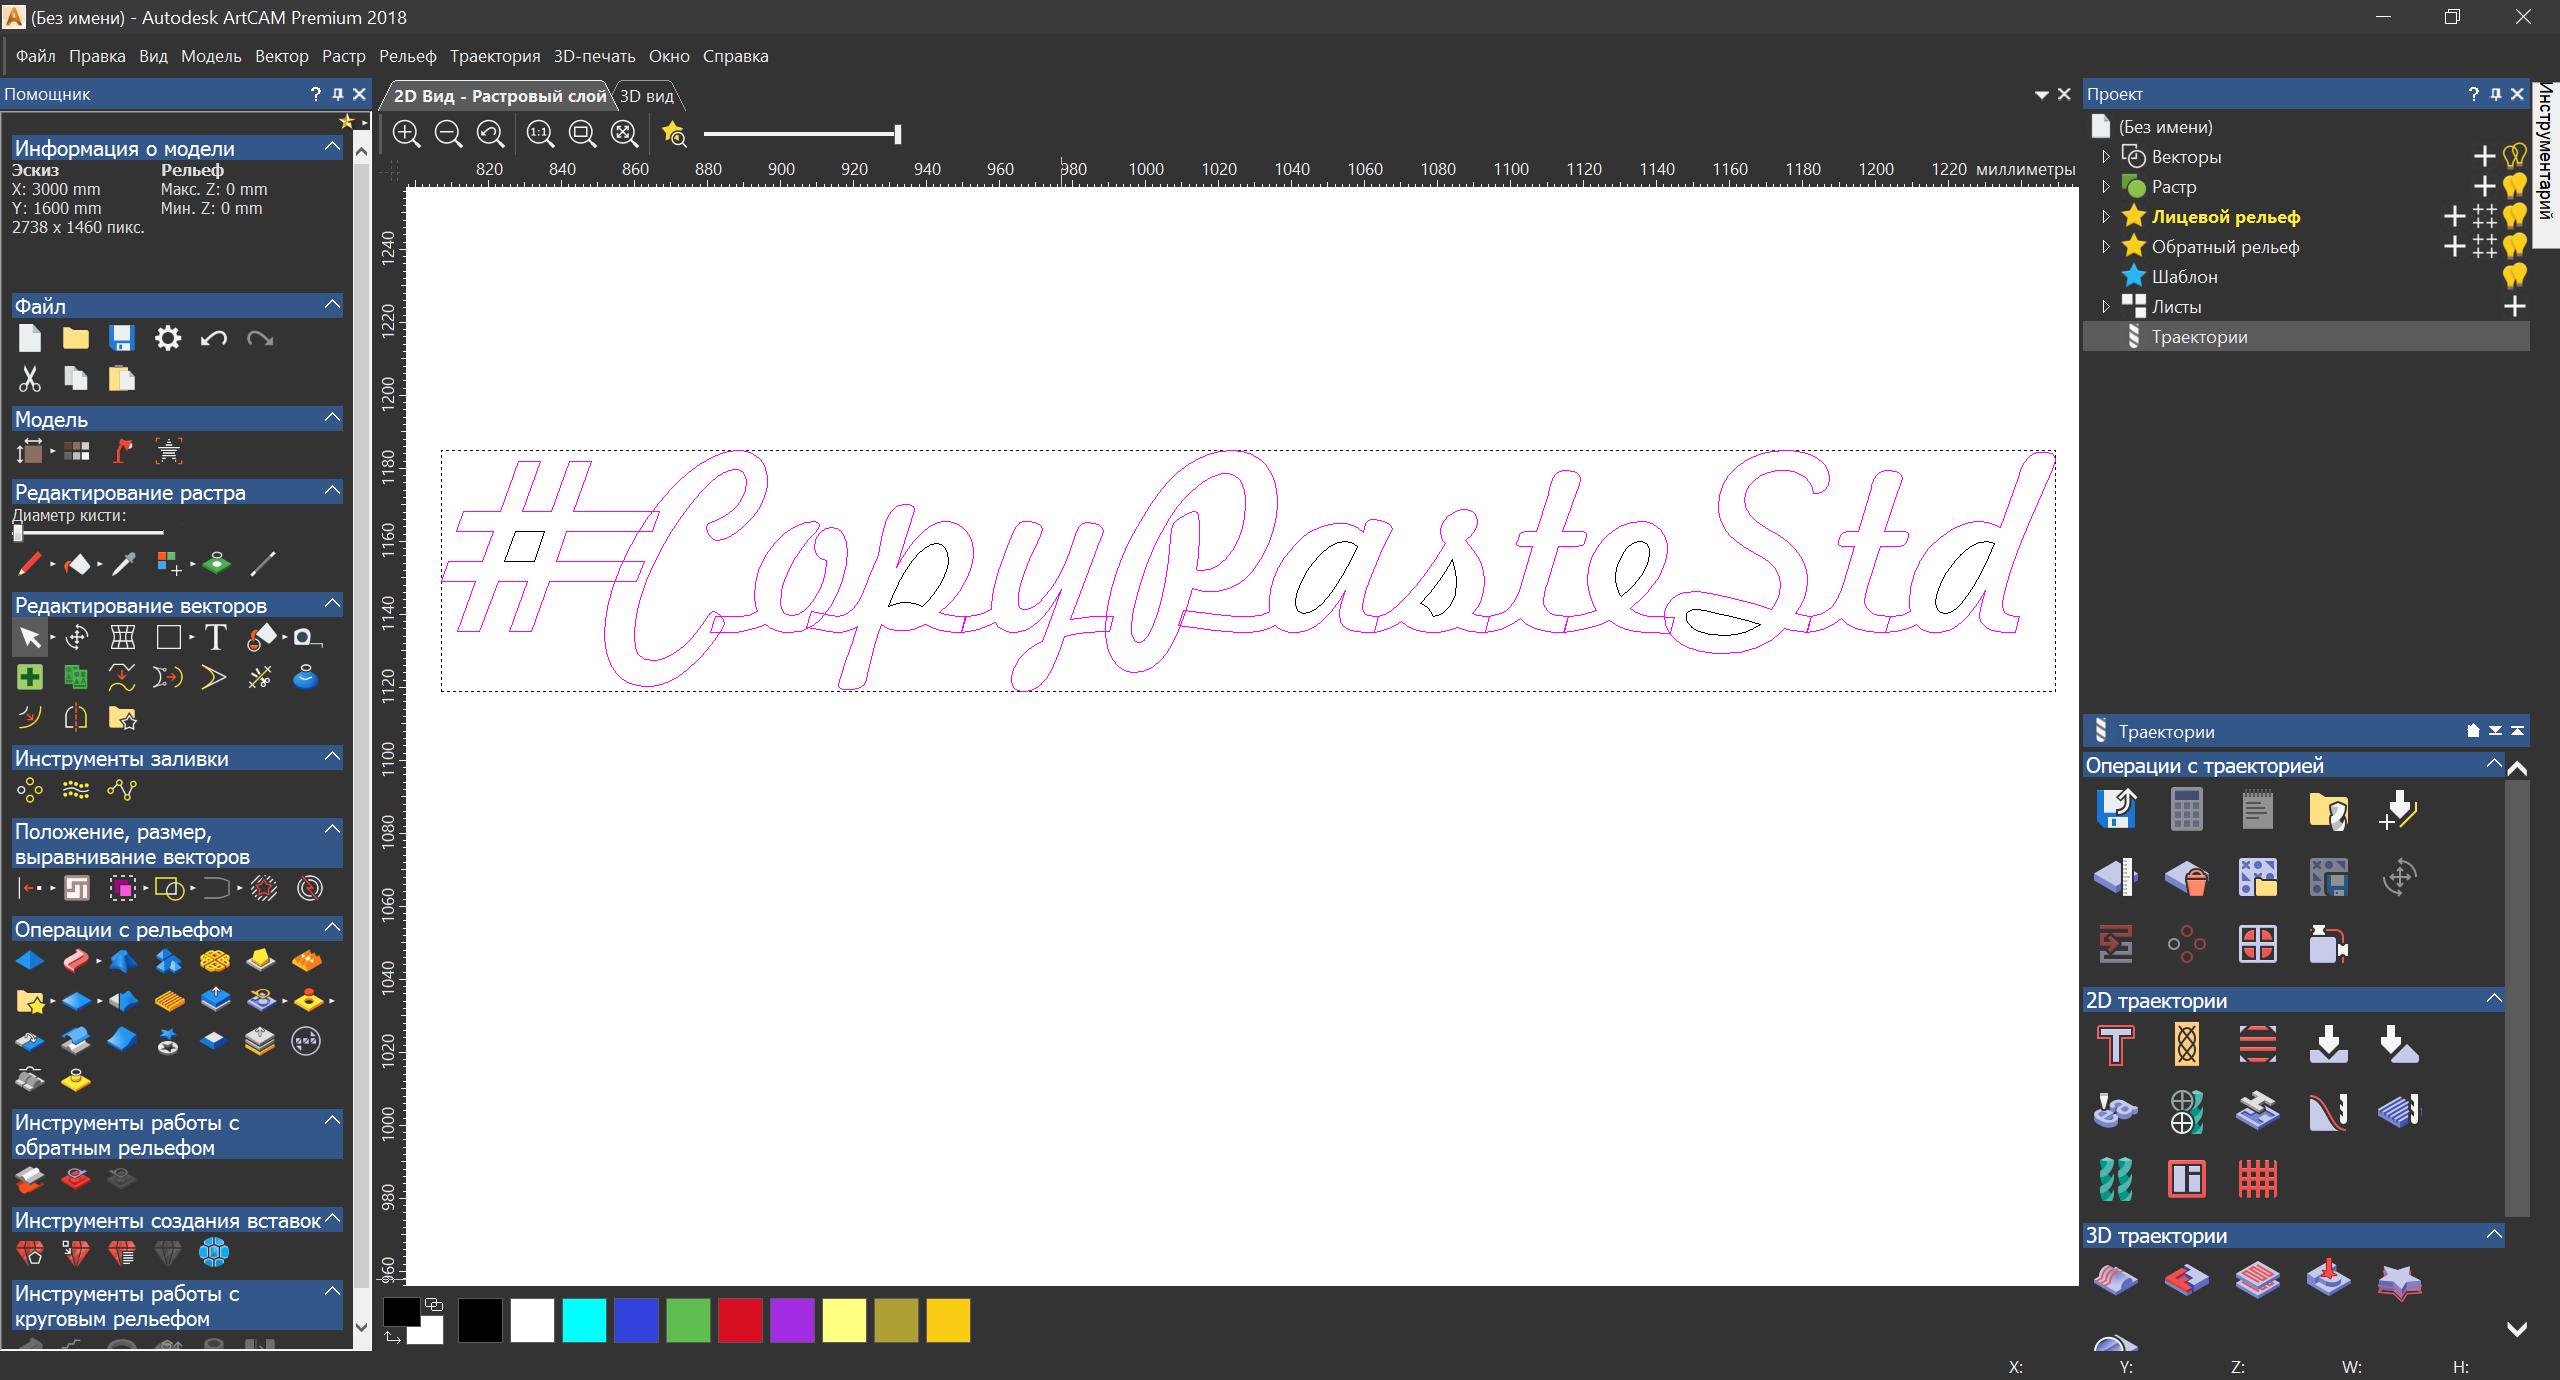The width and height of the screenshot is (2560, 1380).
Task: Click the Save file floppy icon
Action: [x=122, y=339]
